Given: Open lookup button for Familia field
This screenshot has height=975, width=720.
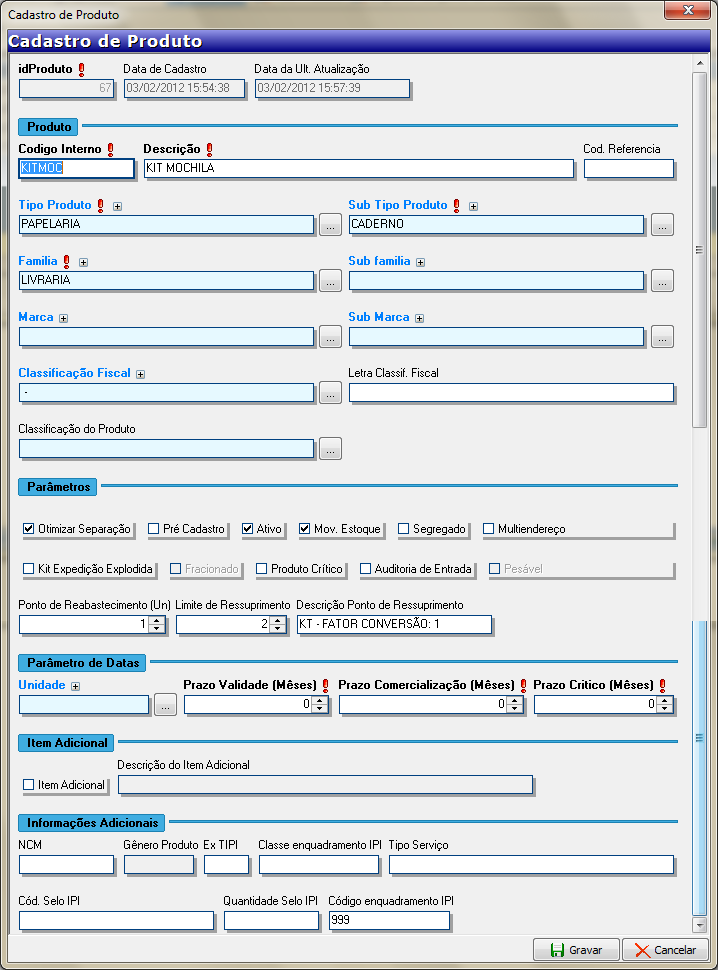Looking at the screenshot, I should [x=331, y=281].
